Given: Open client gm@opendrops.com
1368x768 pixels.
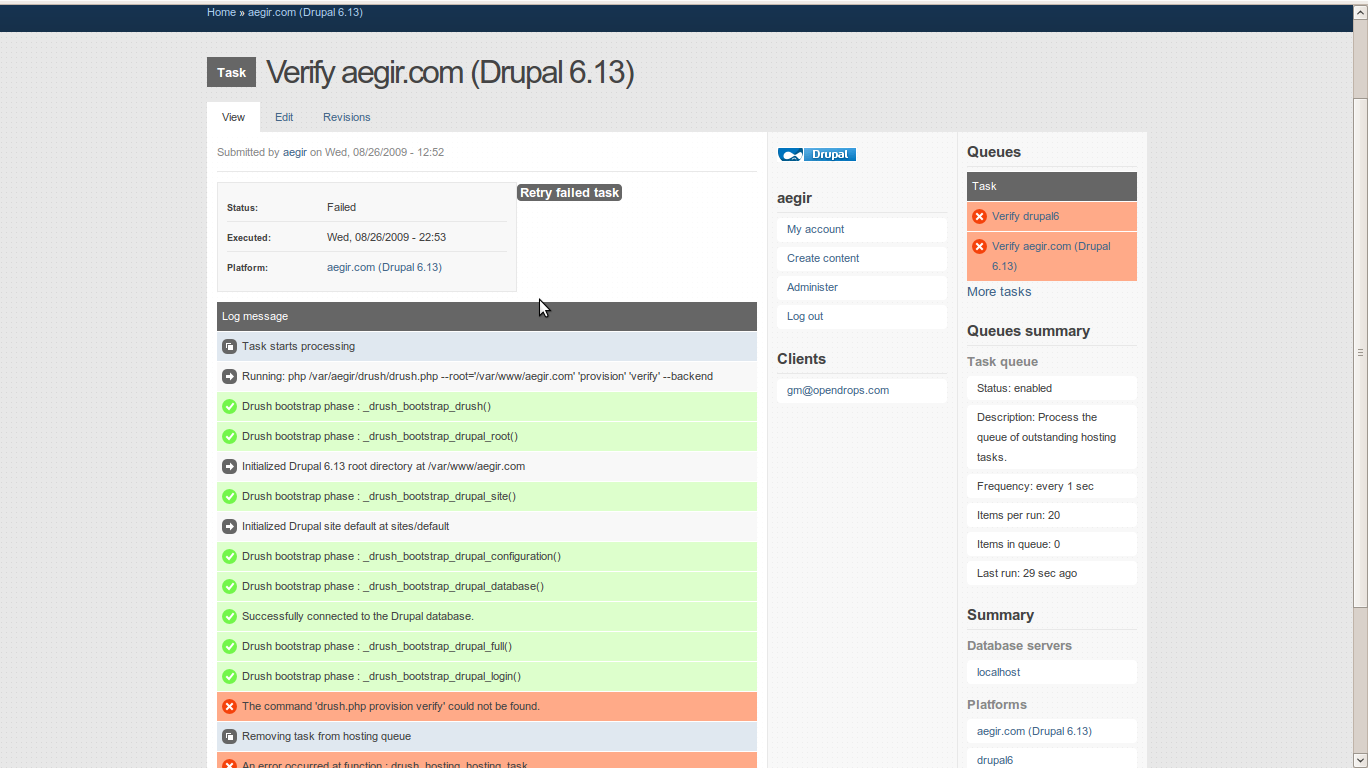Looking at the screenshot, I should pos(837,390).
